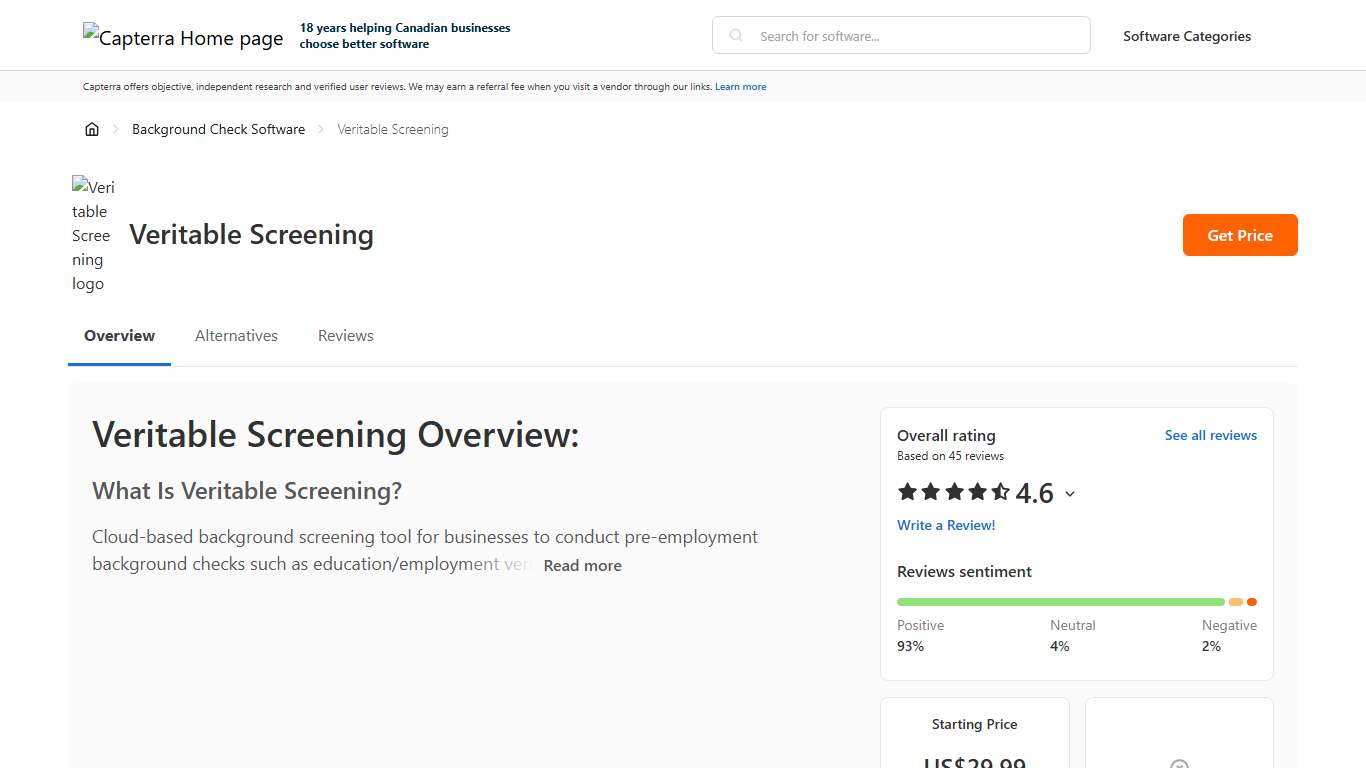Click the Veritable Screening logo image
1366x768 pixels.
coord(93,235)
